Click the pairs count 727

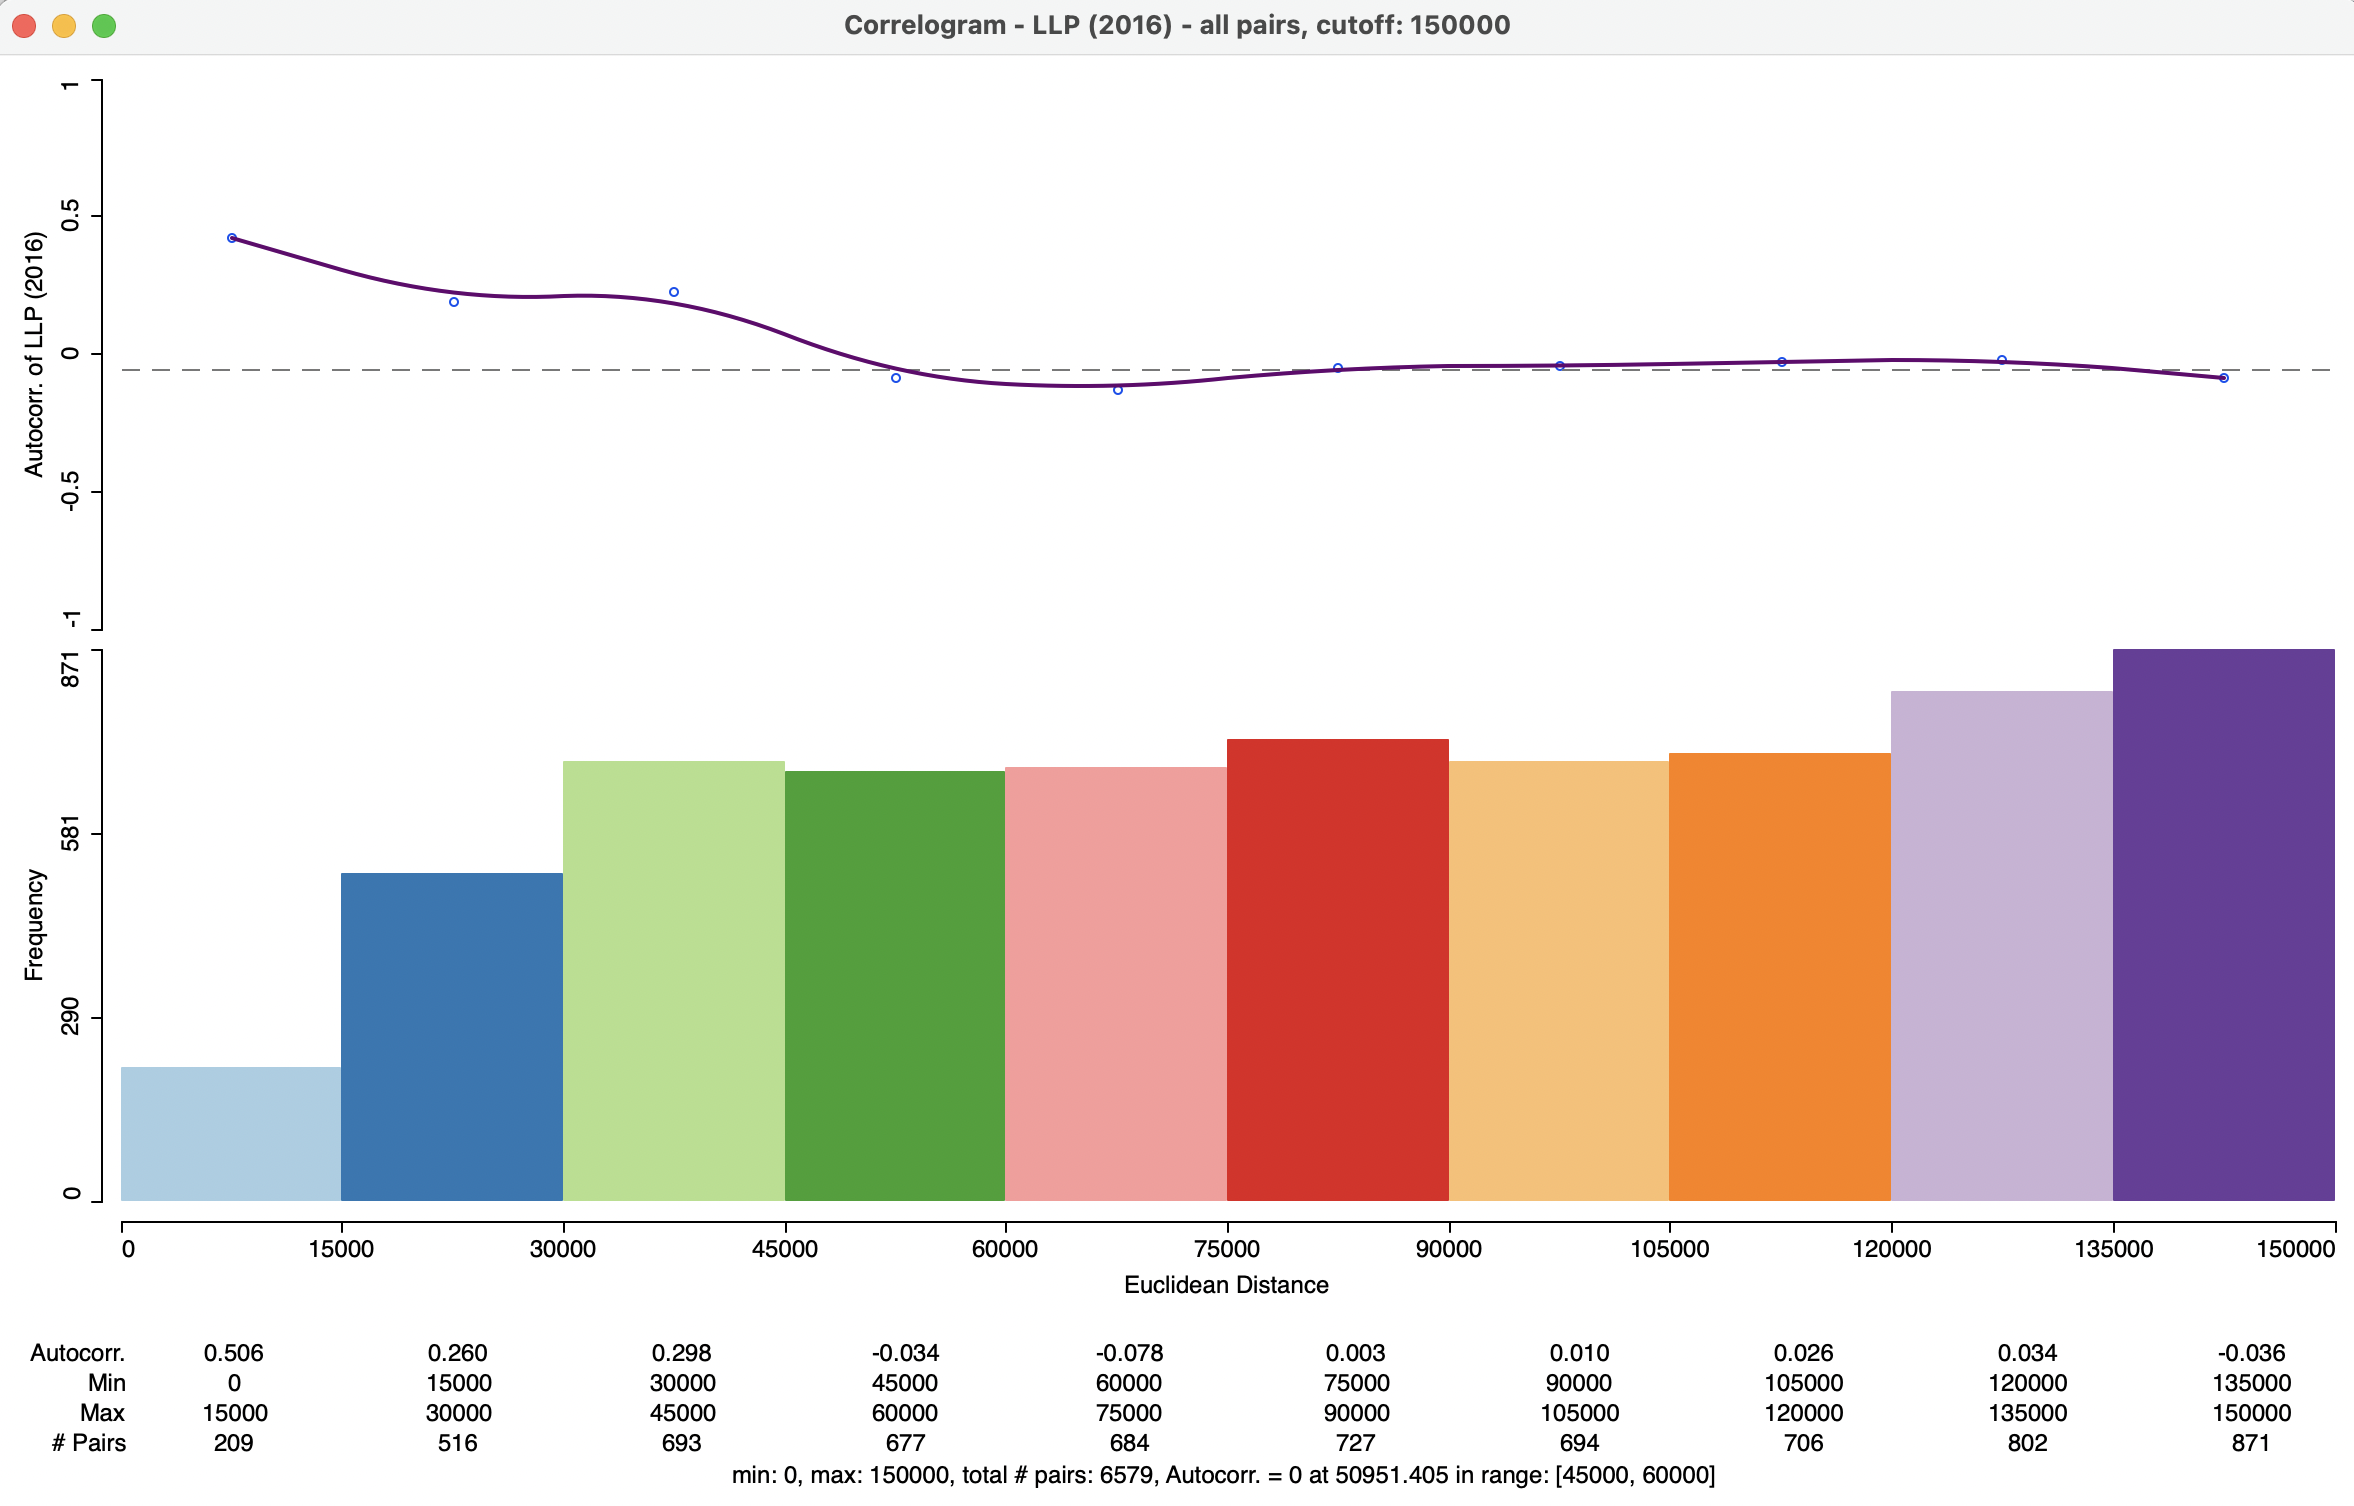coord(1355,1443)
